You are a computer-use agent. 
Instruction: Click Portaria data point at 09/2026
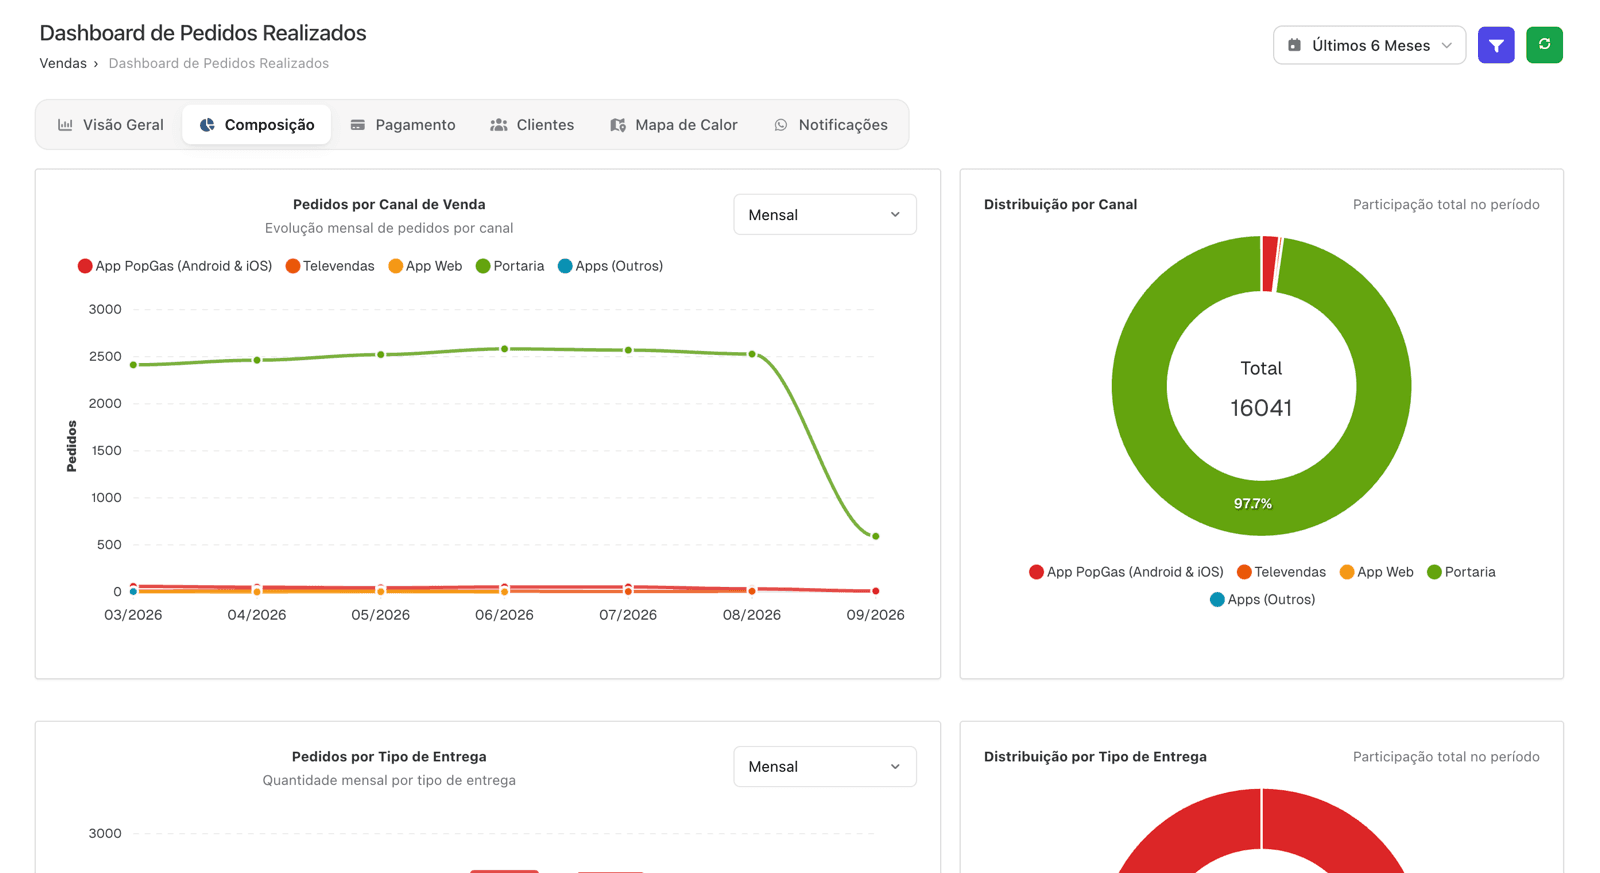click(x=876, y=537)
